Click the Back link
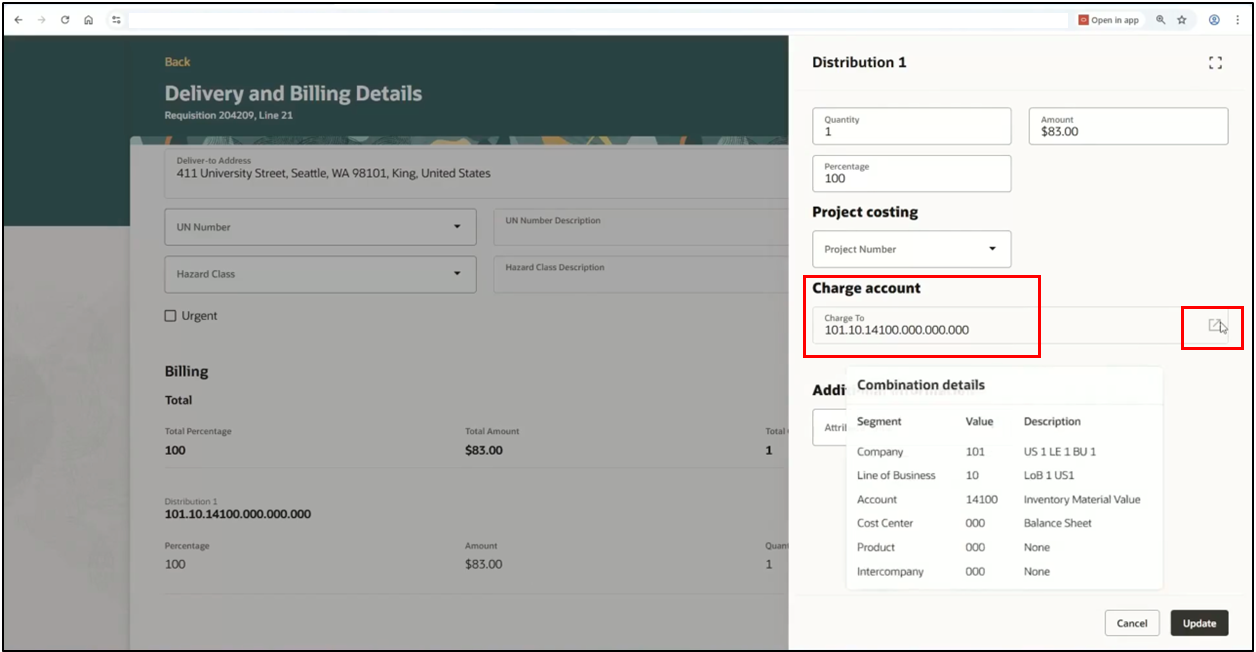 [177, 62]
